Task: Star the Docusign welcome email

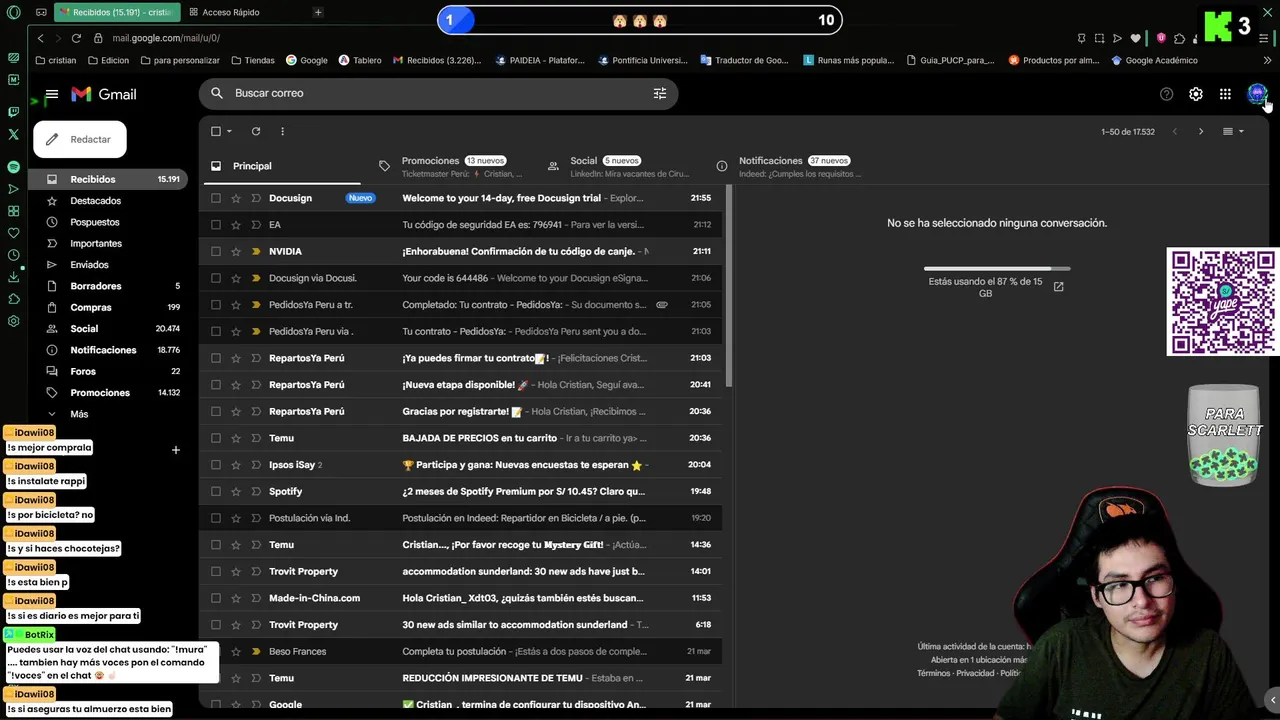Action: (x=236, y=198)
